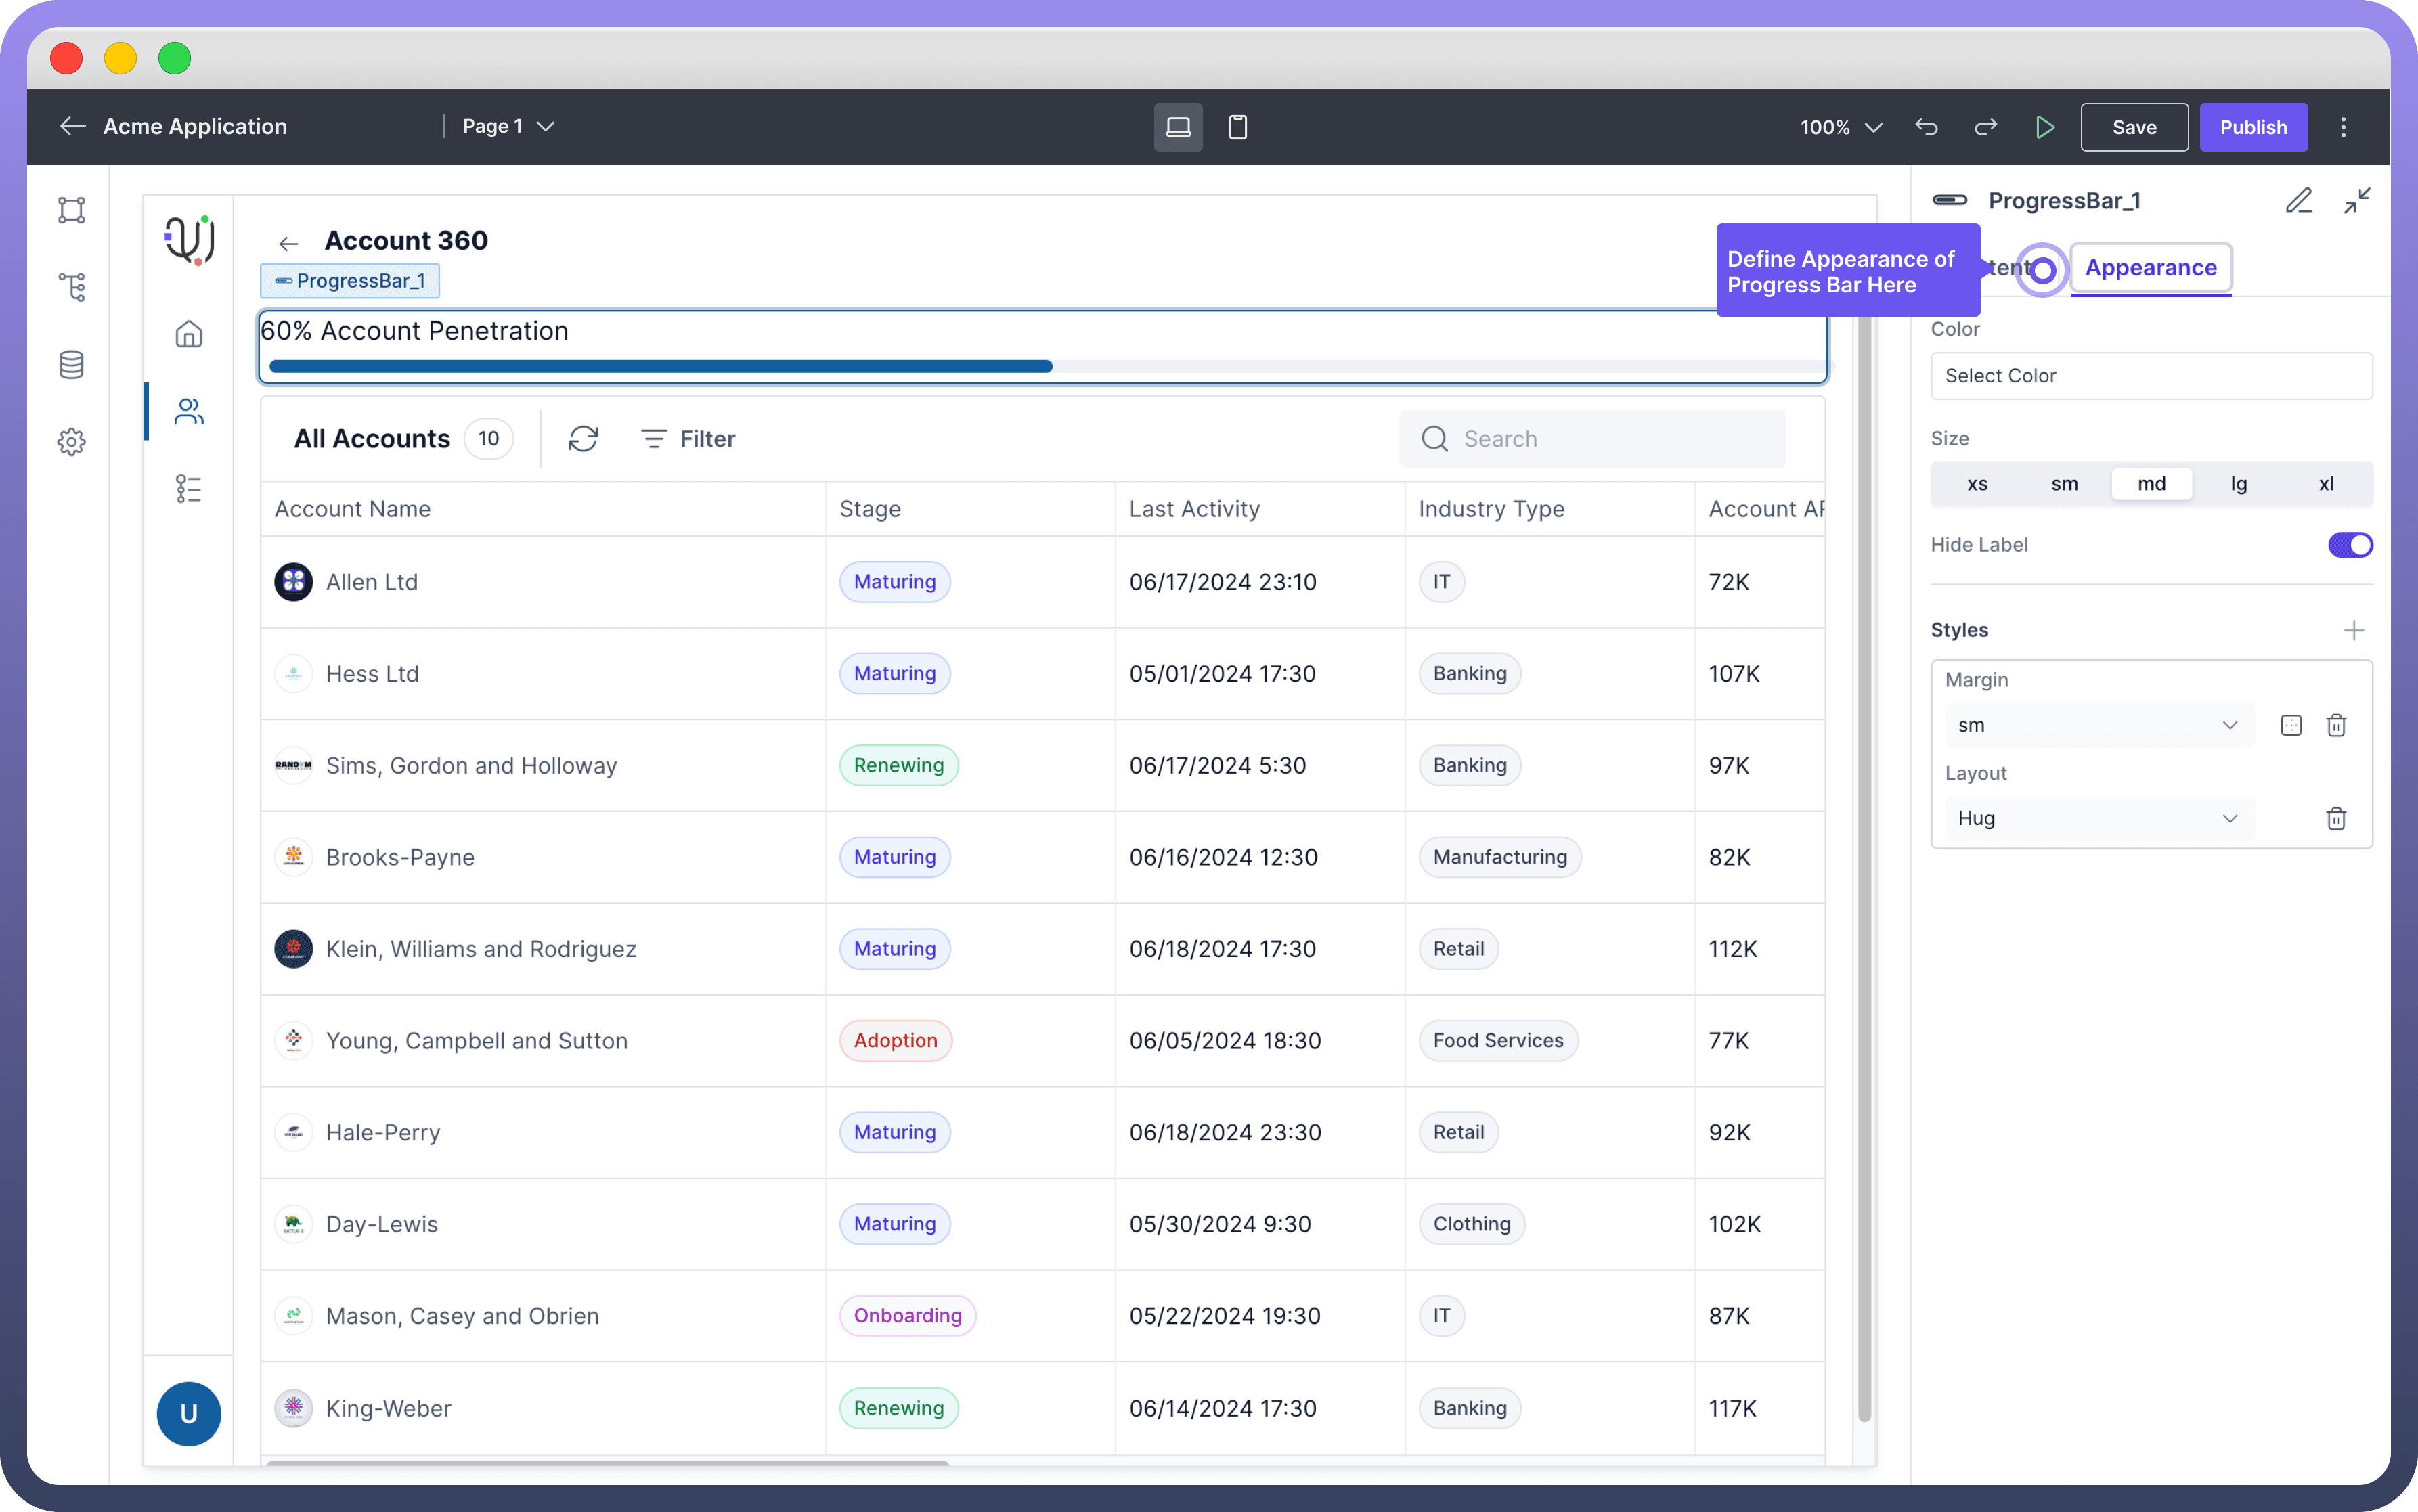
Task: Delete the Margin style with trash icon
Action: click(2336, 725)
